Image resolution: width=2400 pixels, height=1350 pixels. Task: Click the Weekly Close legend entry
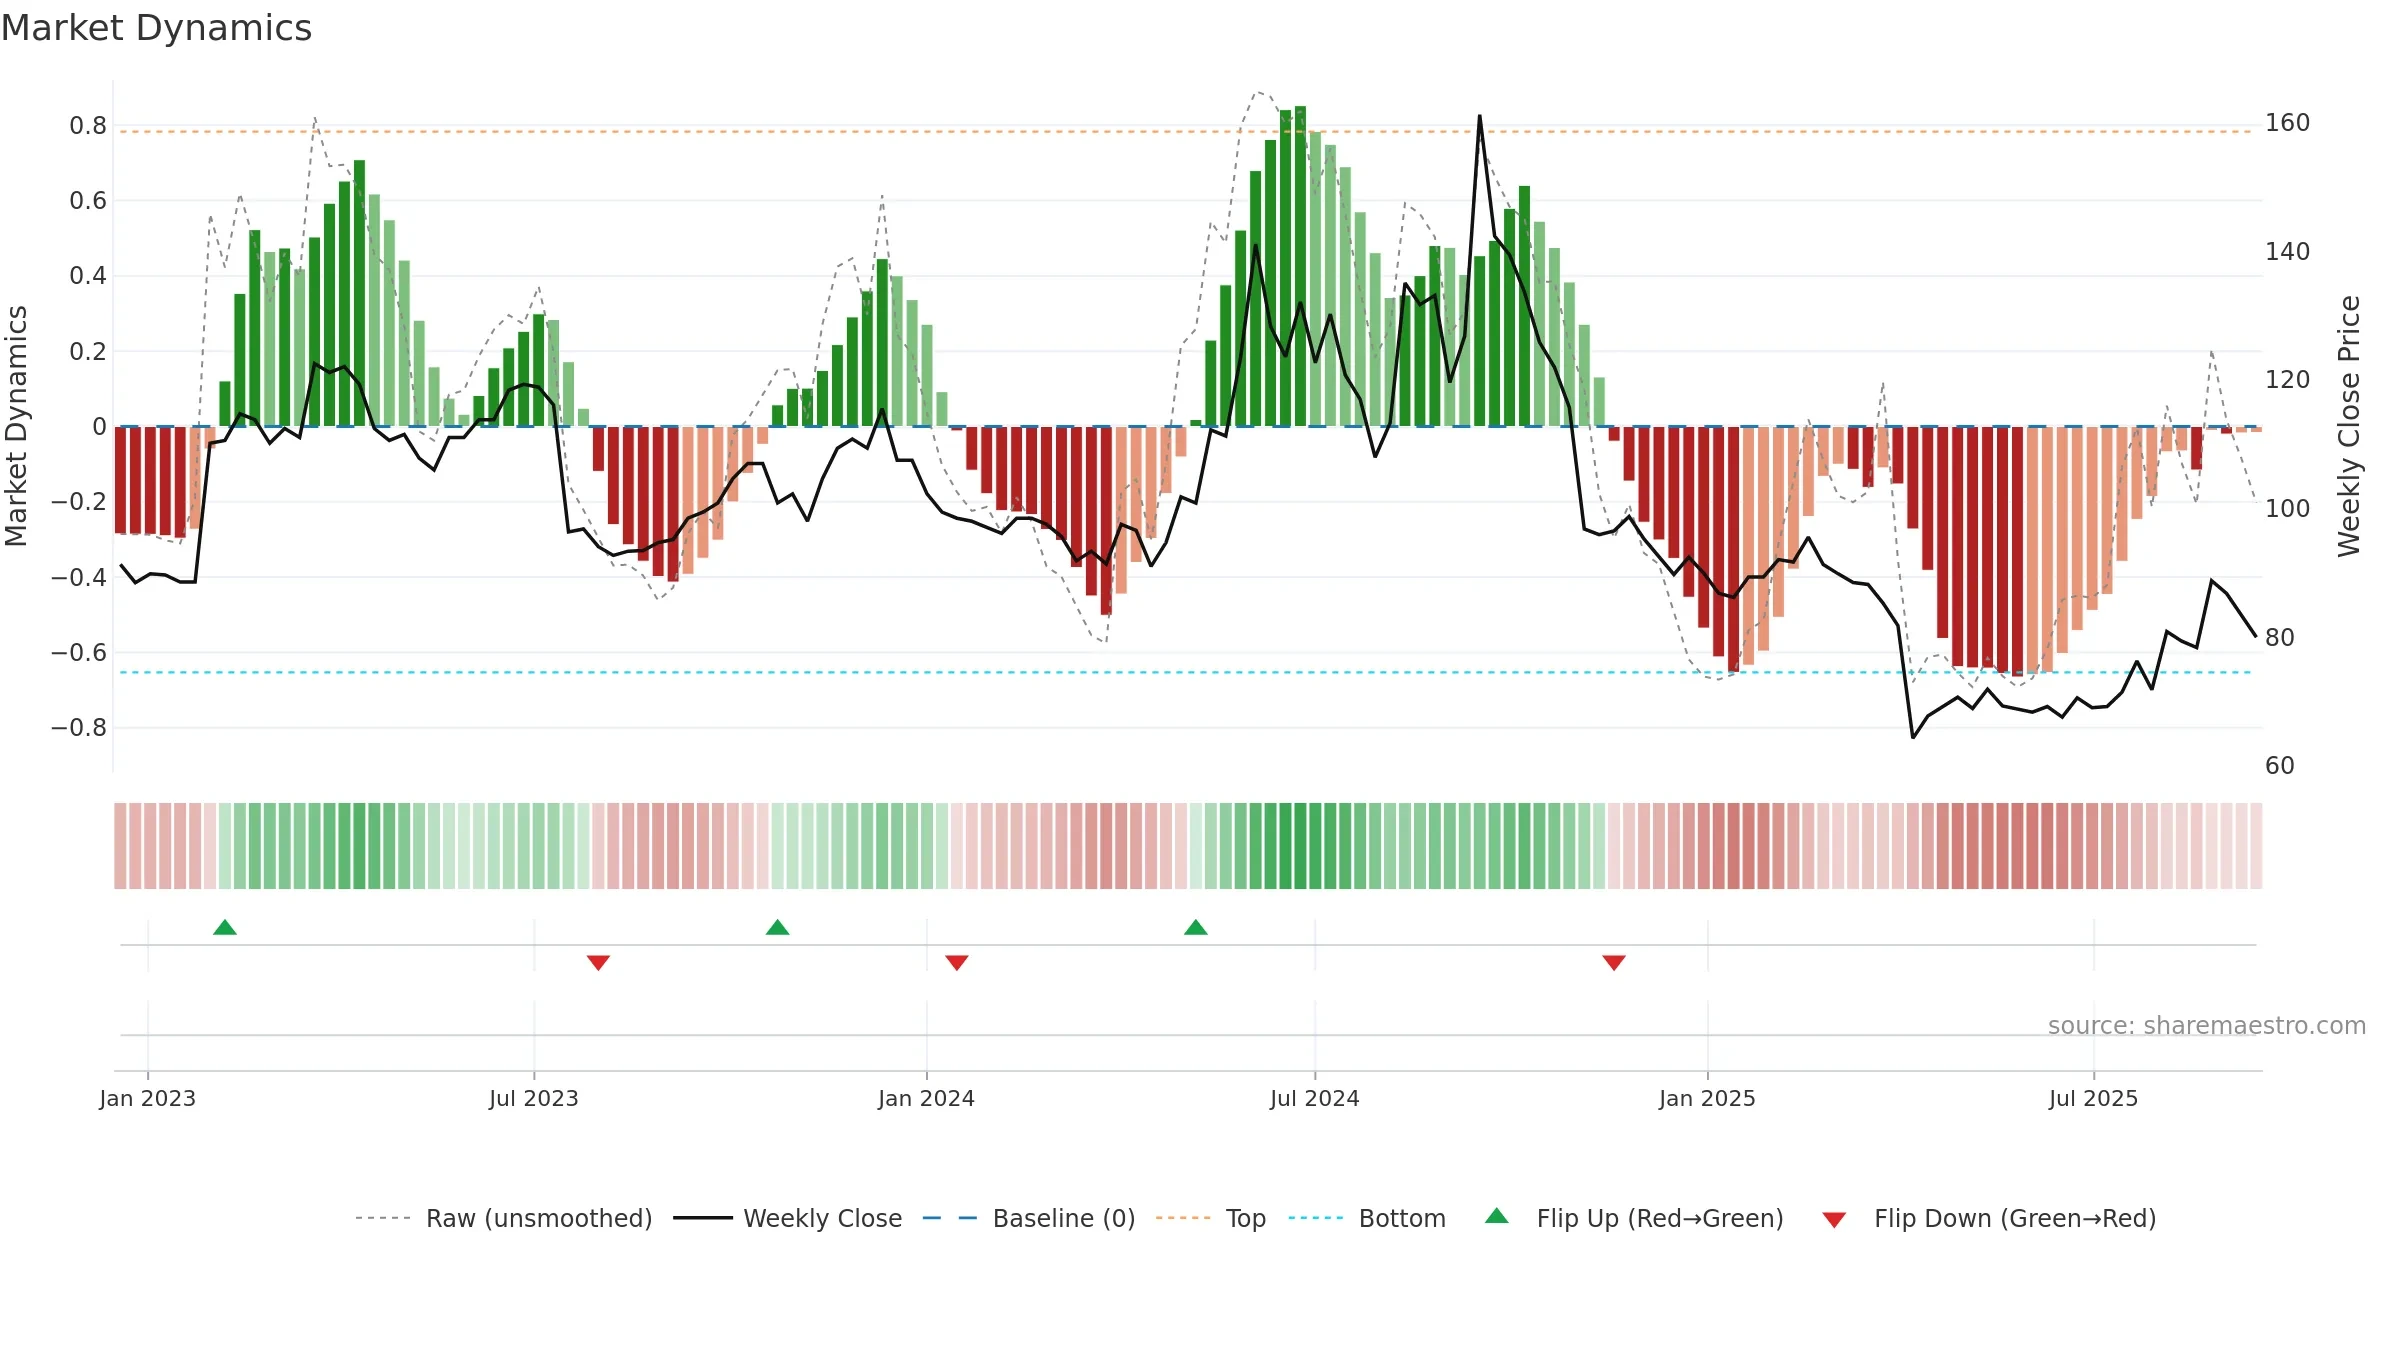pos(788,1218)
